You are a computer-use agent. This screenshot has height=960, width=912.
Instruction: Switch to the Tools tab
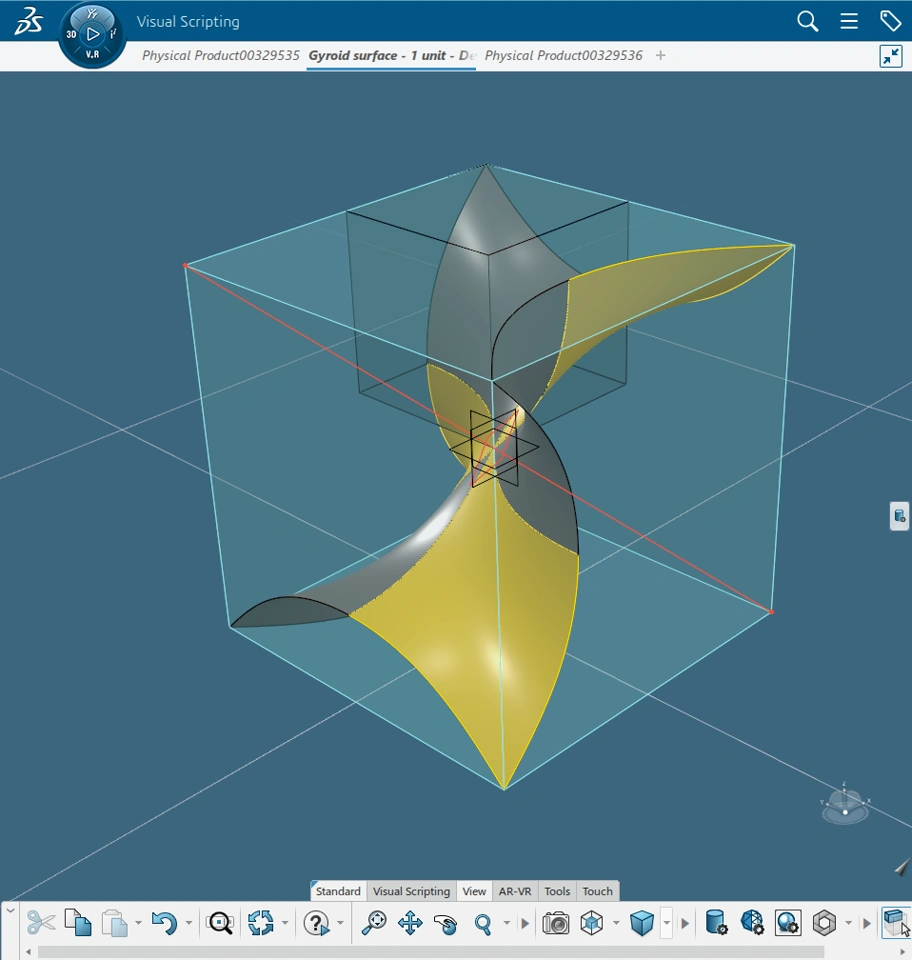[557, 891]
